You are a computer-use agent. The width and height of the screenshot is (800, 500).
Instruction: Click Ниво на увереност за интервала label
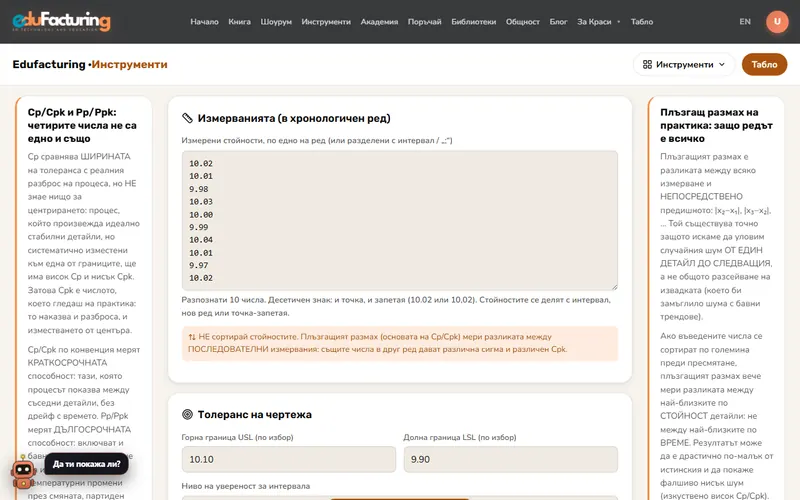245,486
